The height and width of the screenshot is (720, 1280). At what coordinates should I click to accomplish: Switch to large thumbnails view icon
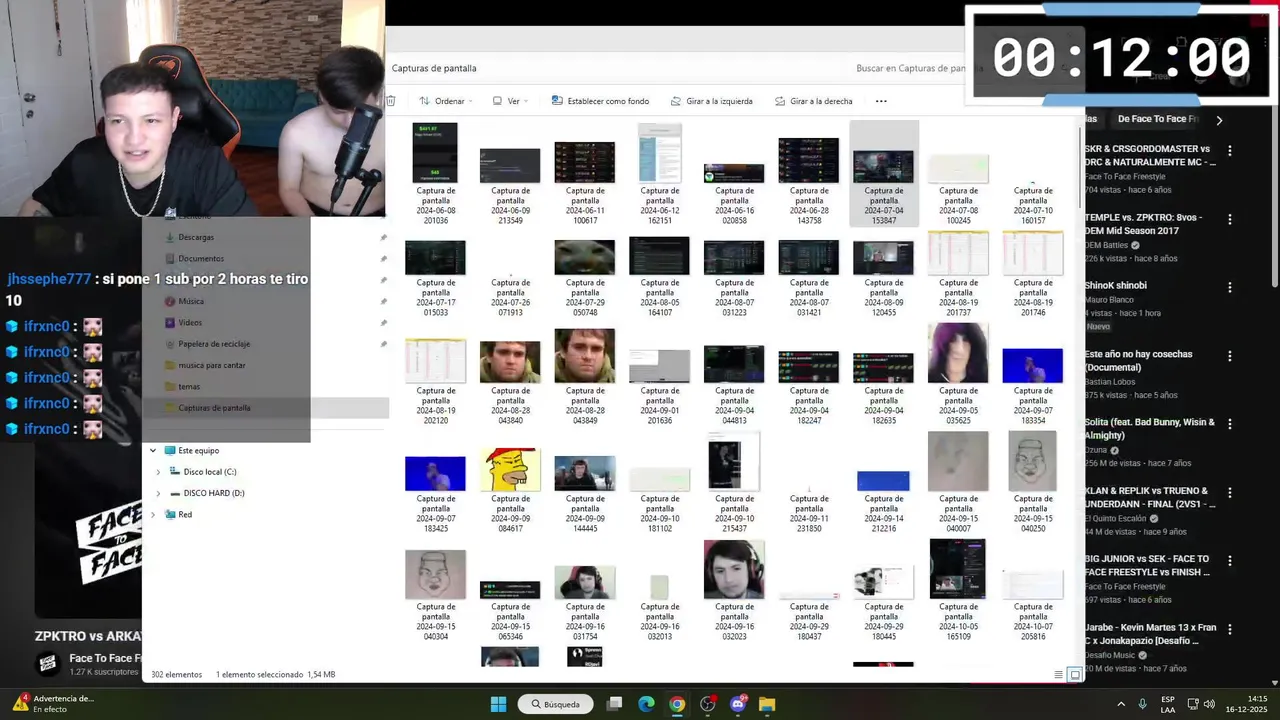coord(1075,675)
